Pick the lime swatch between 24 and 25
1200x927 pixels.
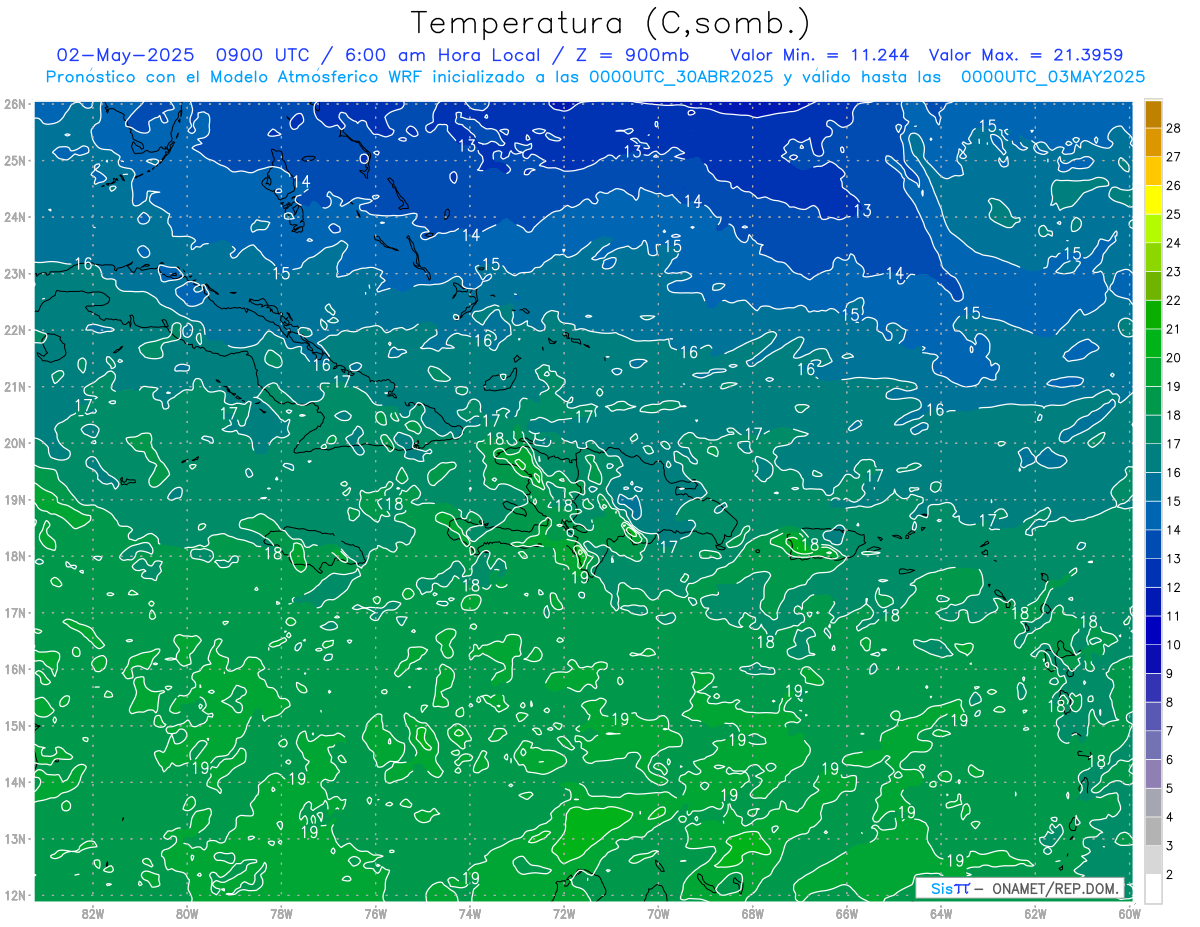[x=1153, y=230]
